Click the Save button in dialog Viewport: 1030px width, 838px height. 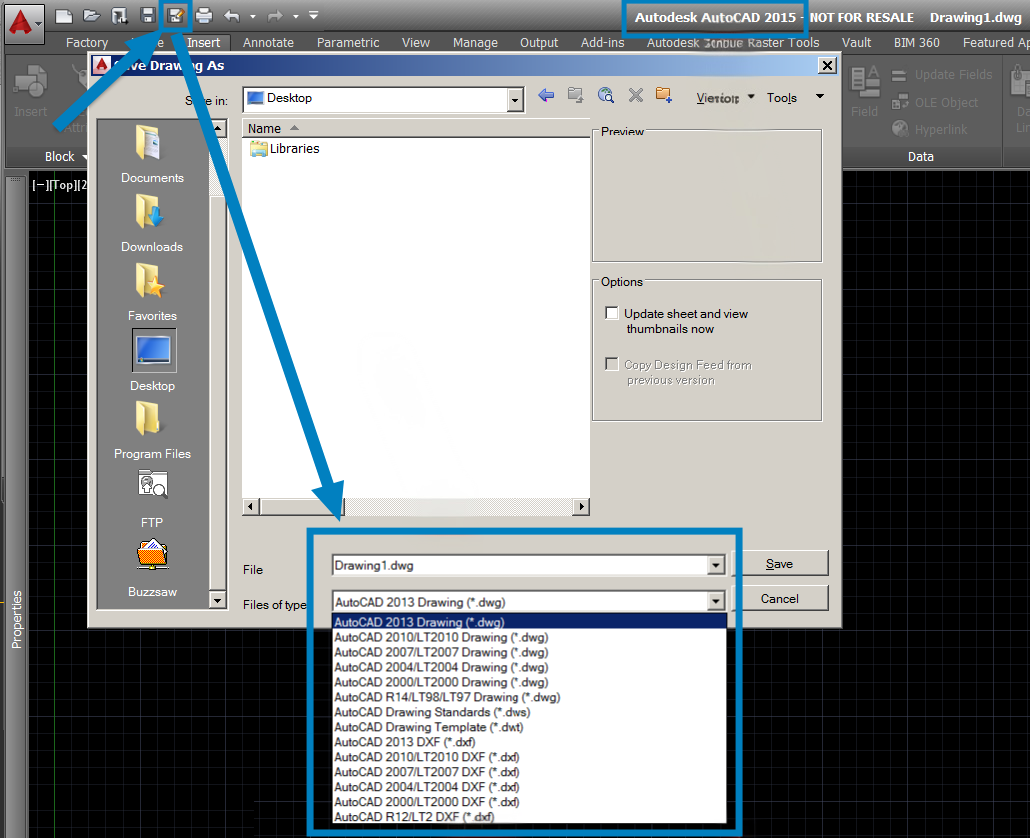(780, 563)
